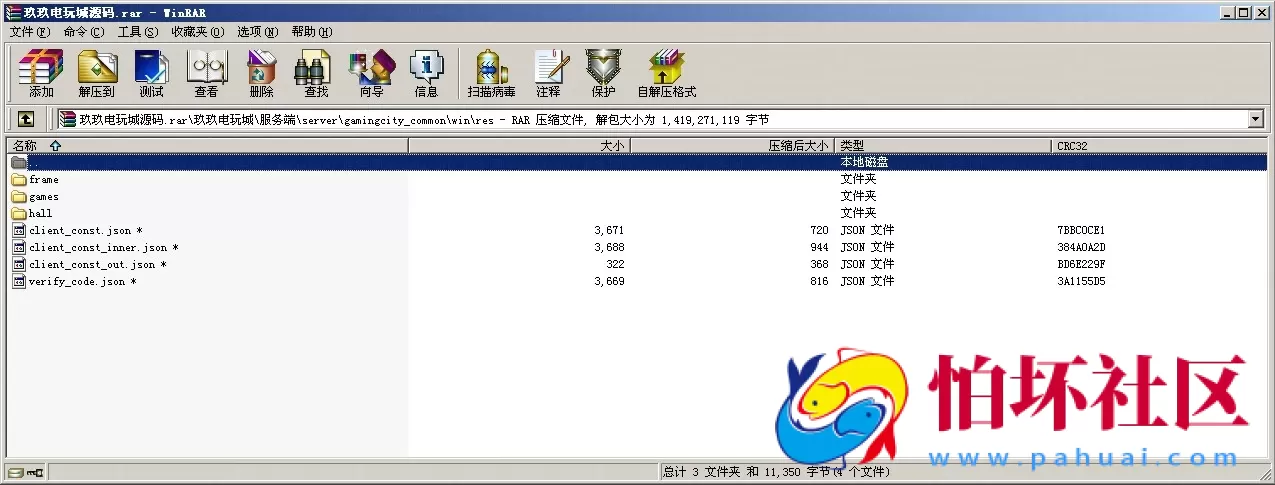
Task: Start the Virus Scan (扫描病毒) tool
Action: coord(491,73)
